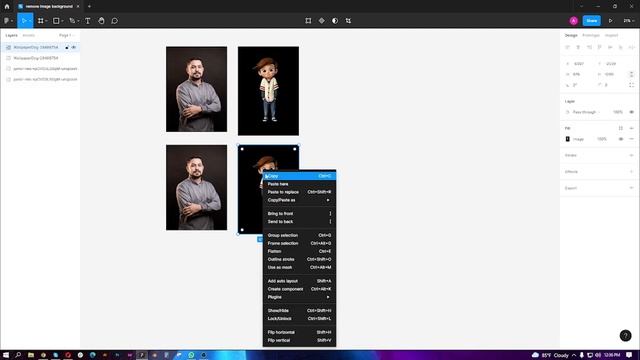Click the Crop image icon in the toolbar
The width and height of the screenshot is (640, 360).
pos(348,20)
